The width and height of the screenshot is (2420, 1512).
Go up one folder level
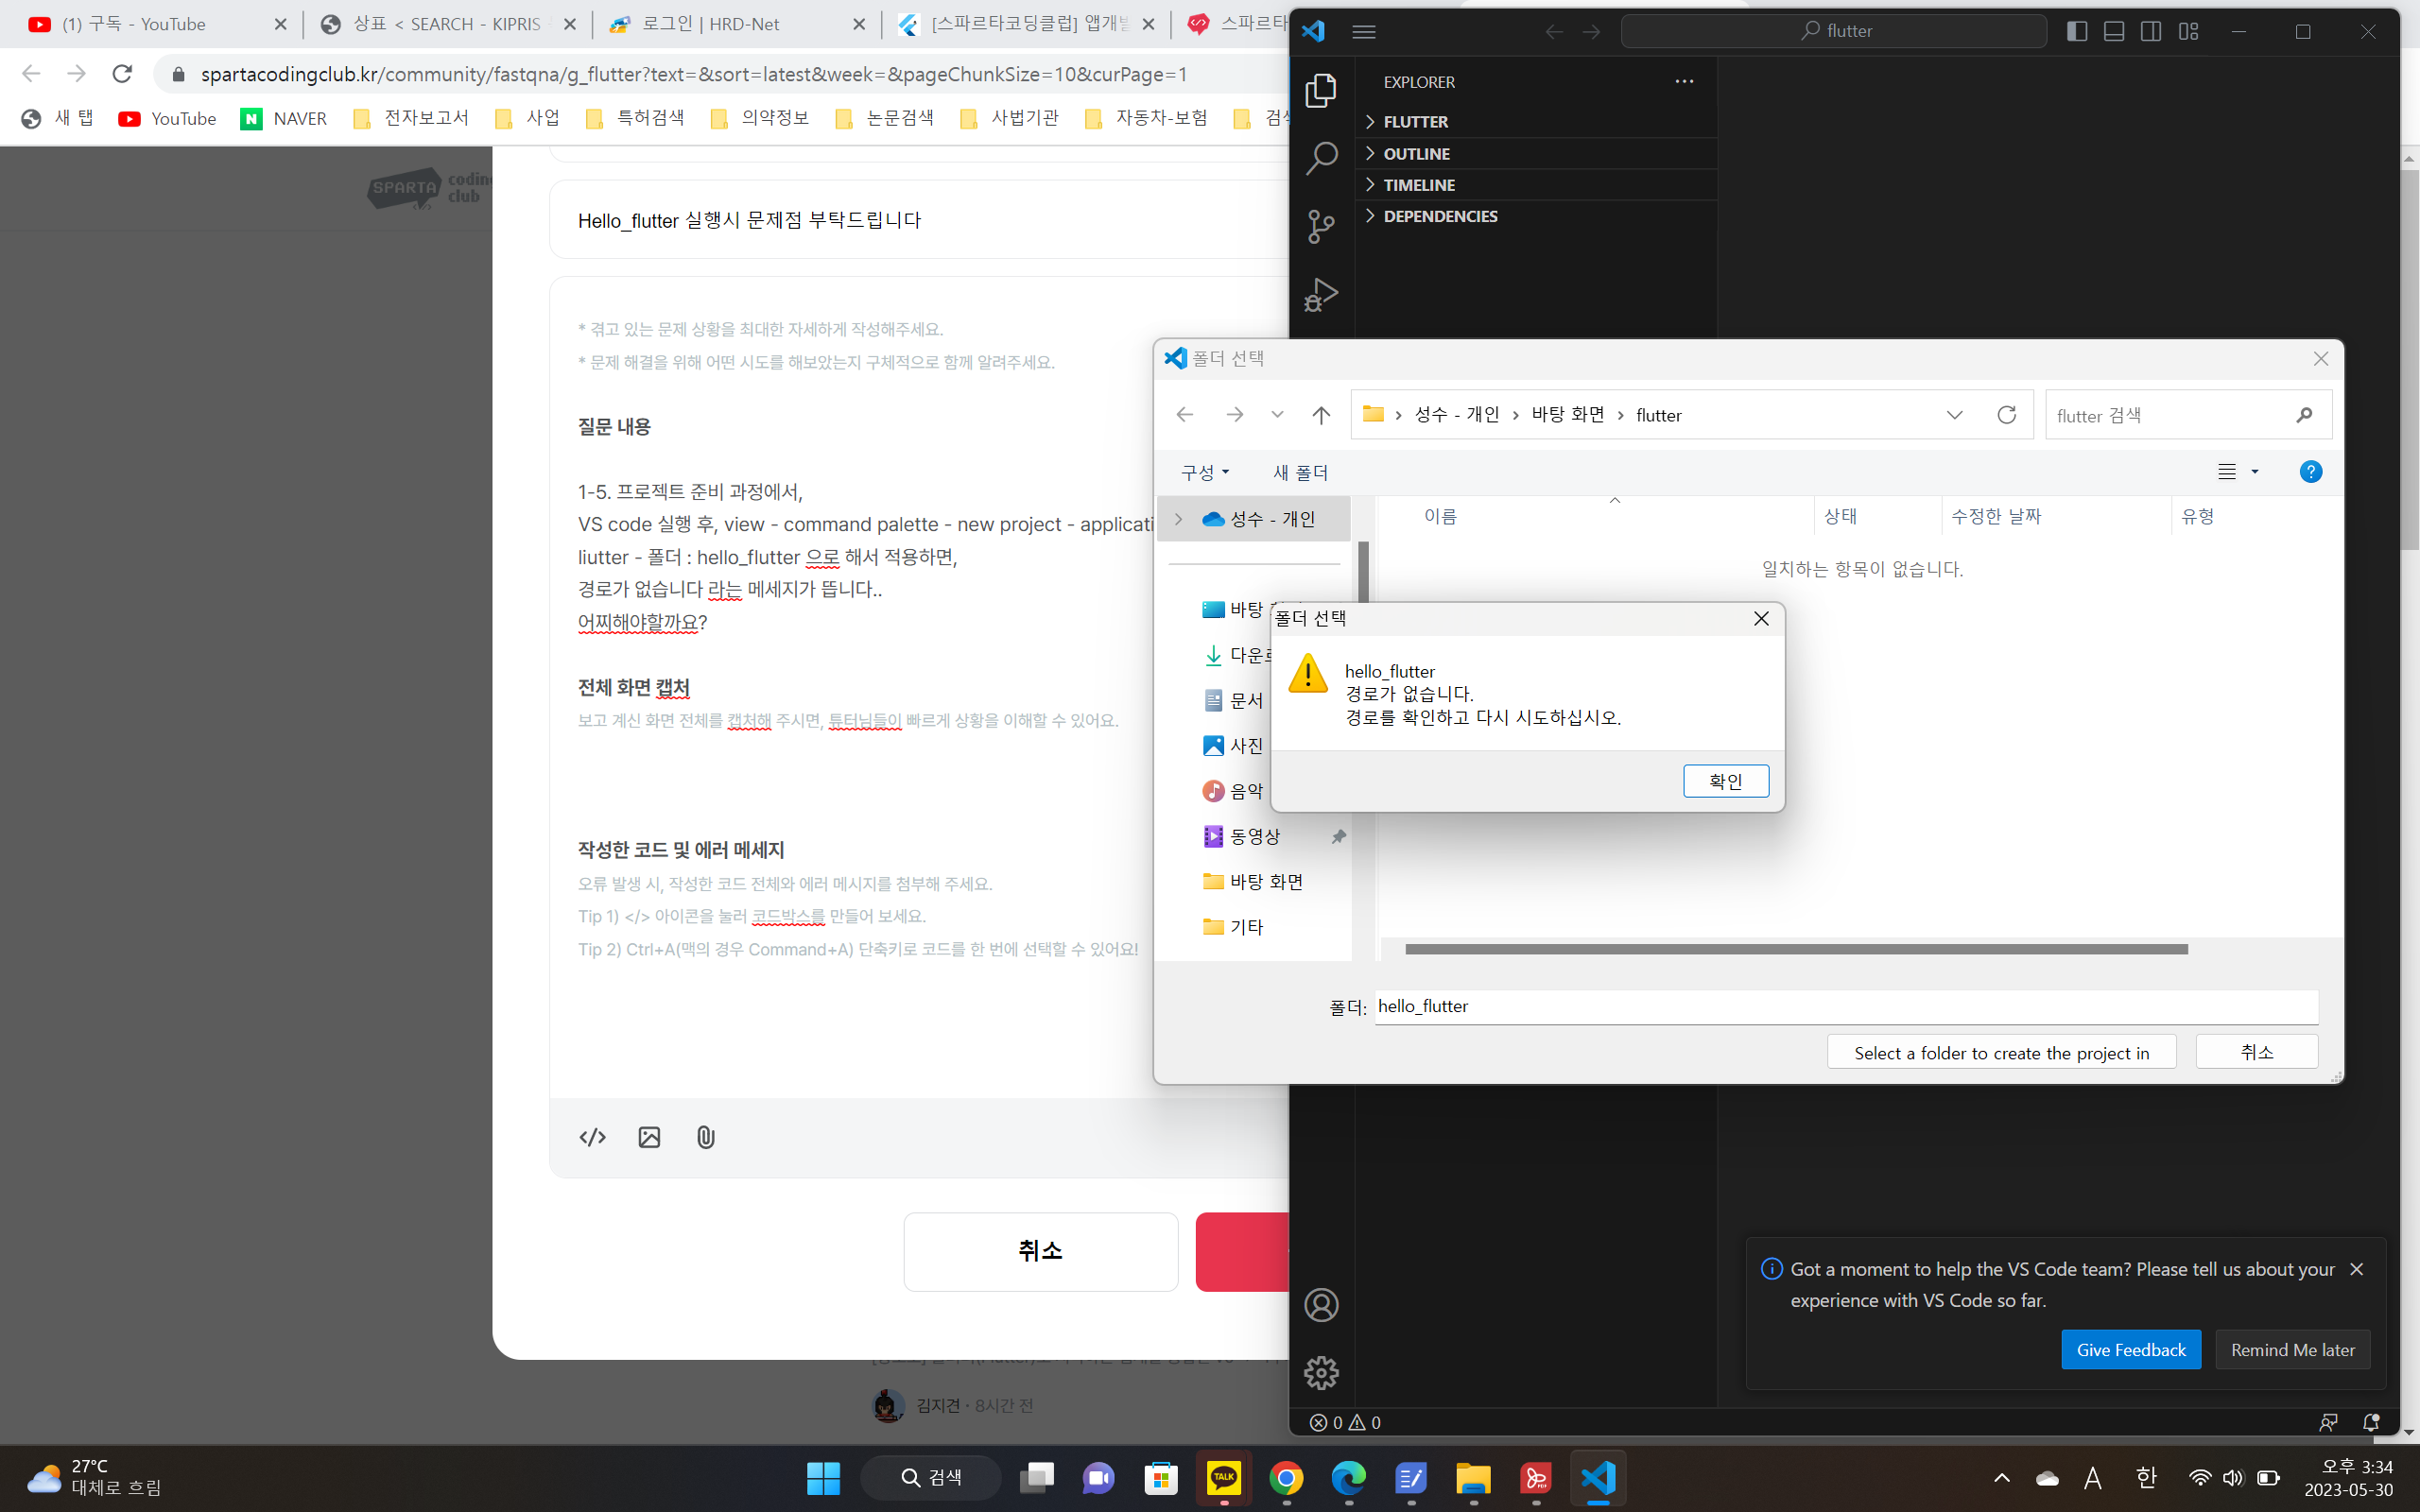(1321, 415)
